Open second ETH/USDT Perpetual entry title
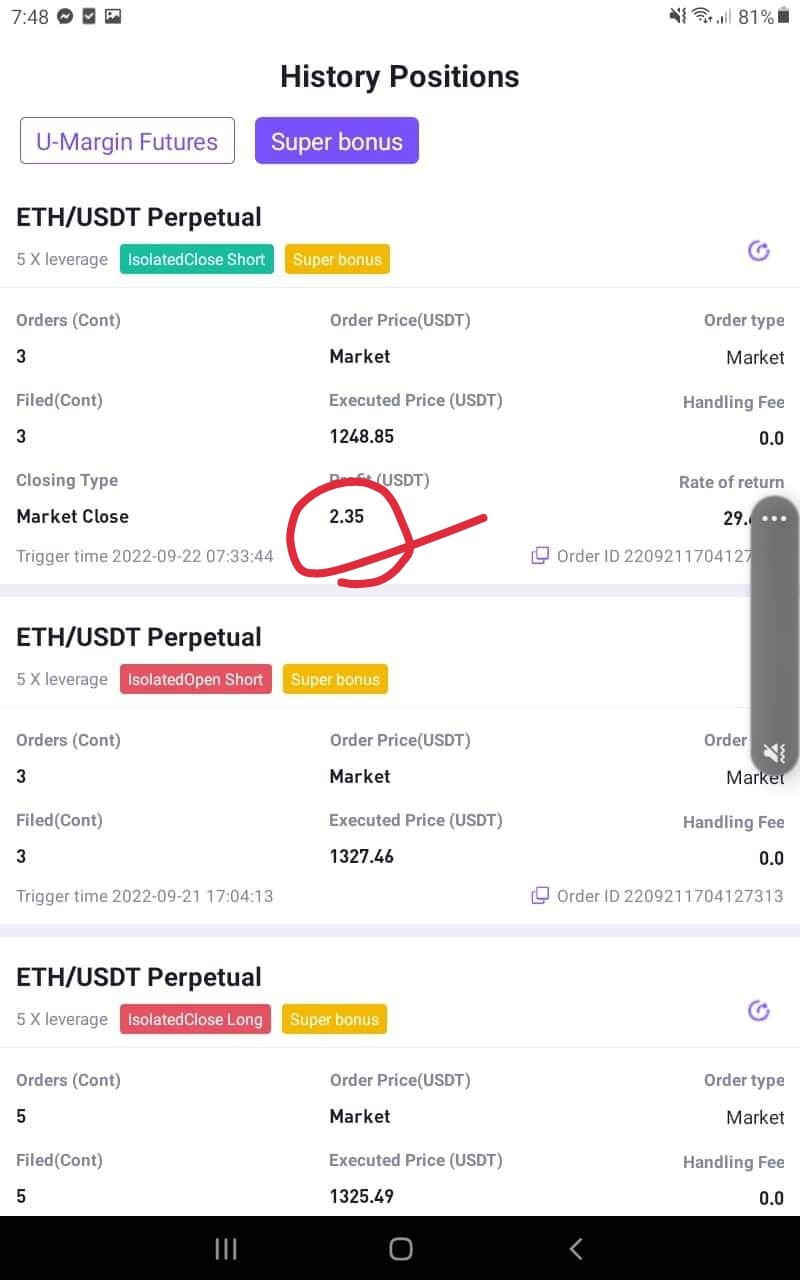Image resolution: width=800 pixels, height=1280 pixels. pos(139,637)
